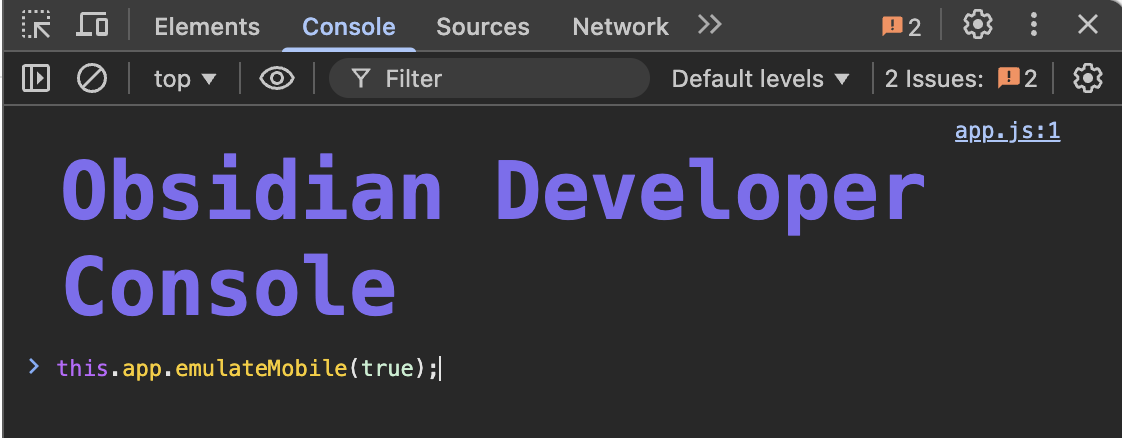Create a live expression with eye icon
1122x438 pixels.
(x=277, y=78)
